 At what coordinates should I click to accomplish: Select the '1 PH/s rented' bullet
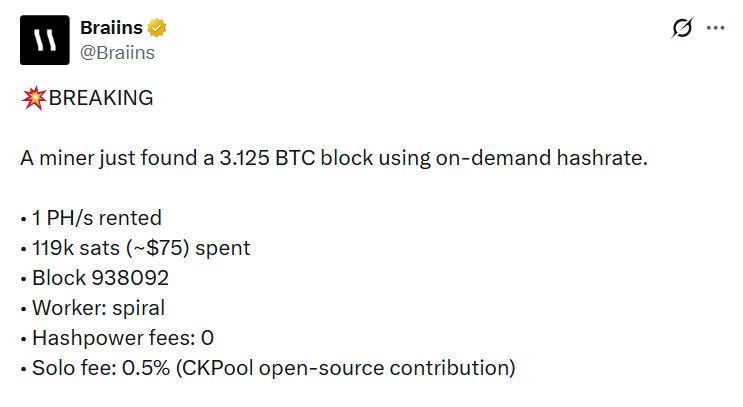[x=90, y=218]
